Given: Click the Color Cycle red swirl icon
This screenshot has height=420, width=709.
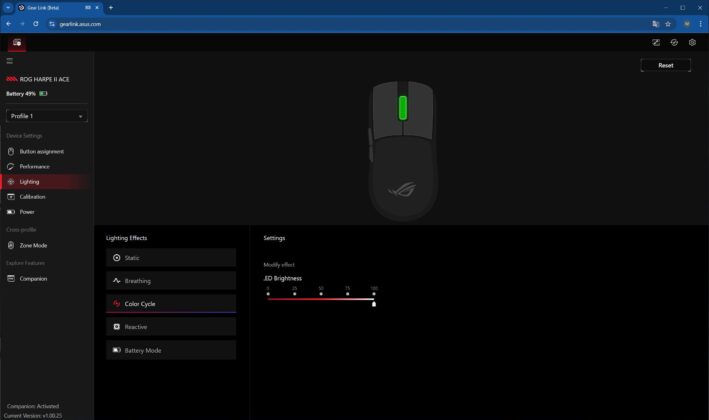Looking at the screenshot, I should click(117, 304).
